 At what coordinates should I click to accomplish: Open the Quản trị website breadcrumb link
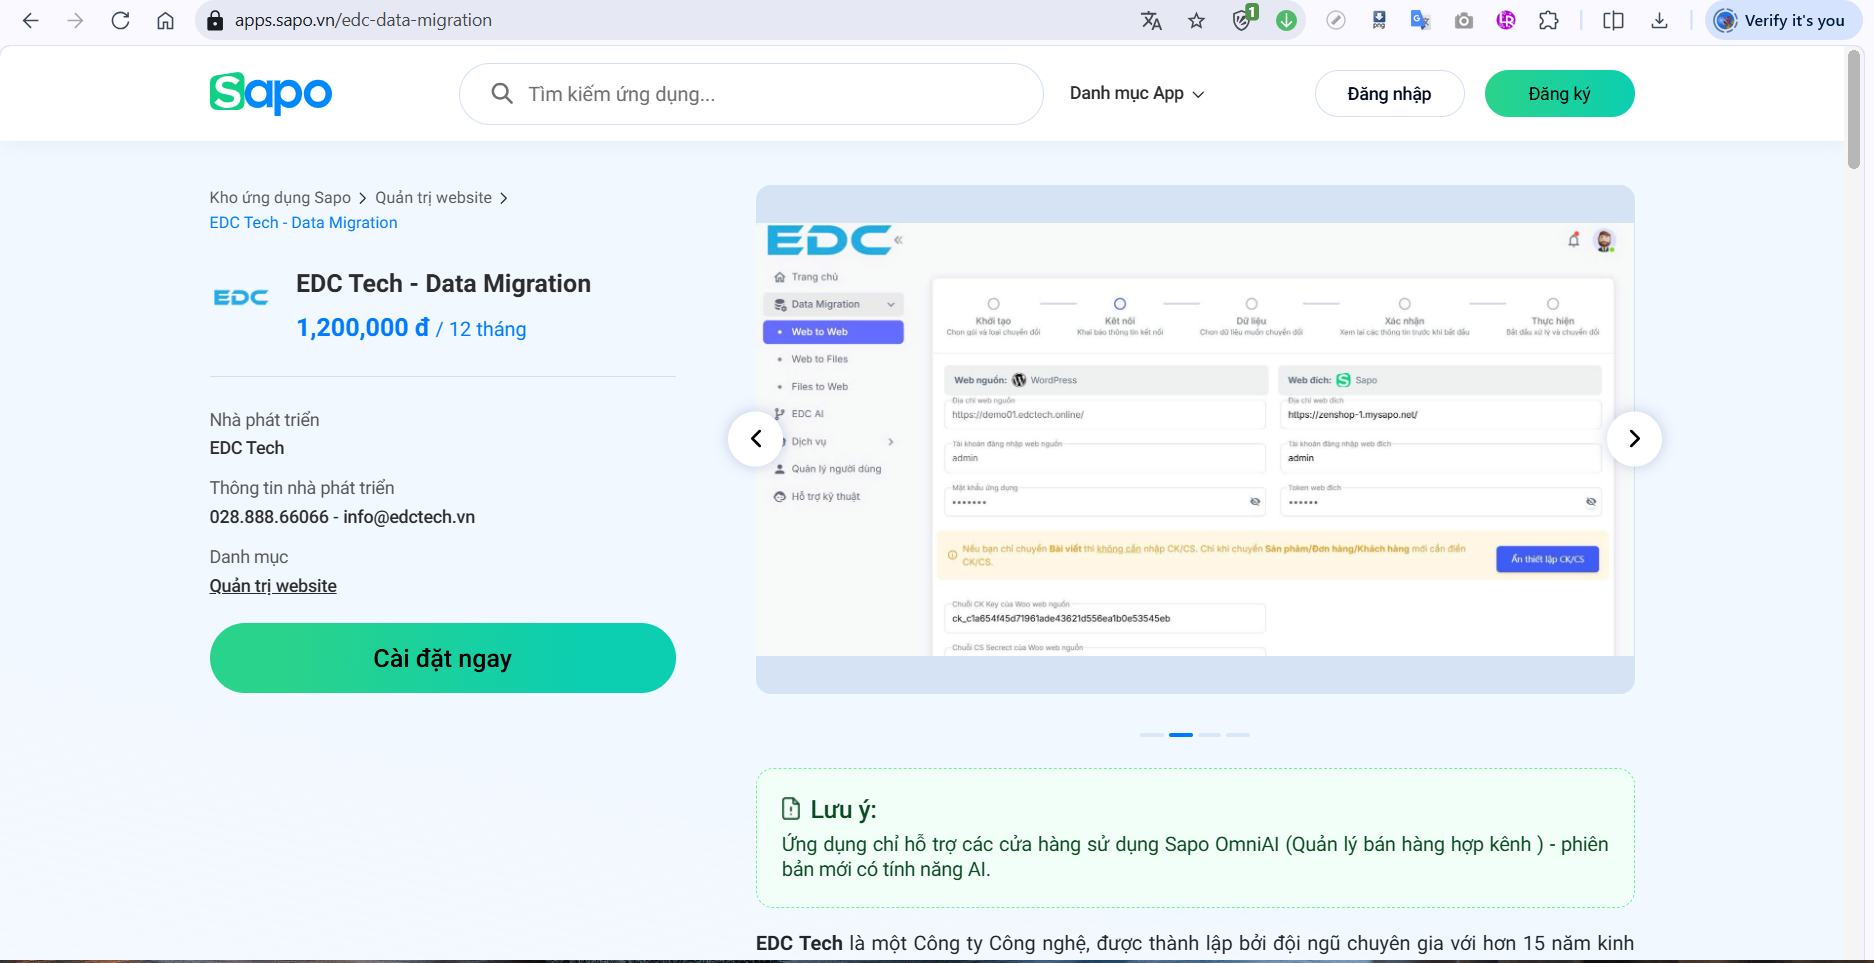pyautogui.click(x=433, y=198)
